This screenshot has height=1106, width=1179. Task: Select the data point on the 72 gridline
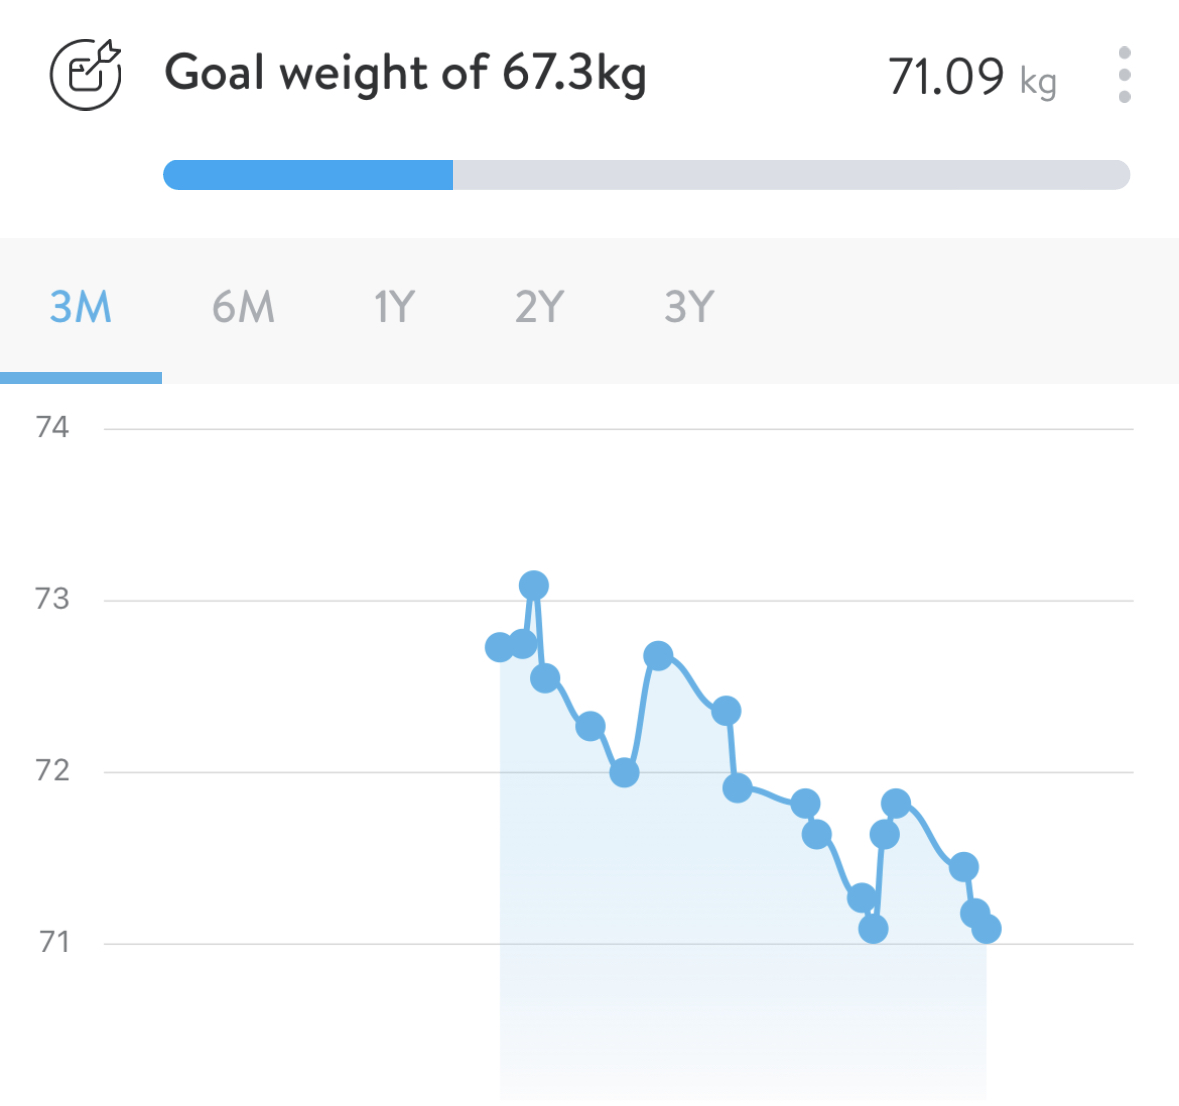[x=624, y=772]
